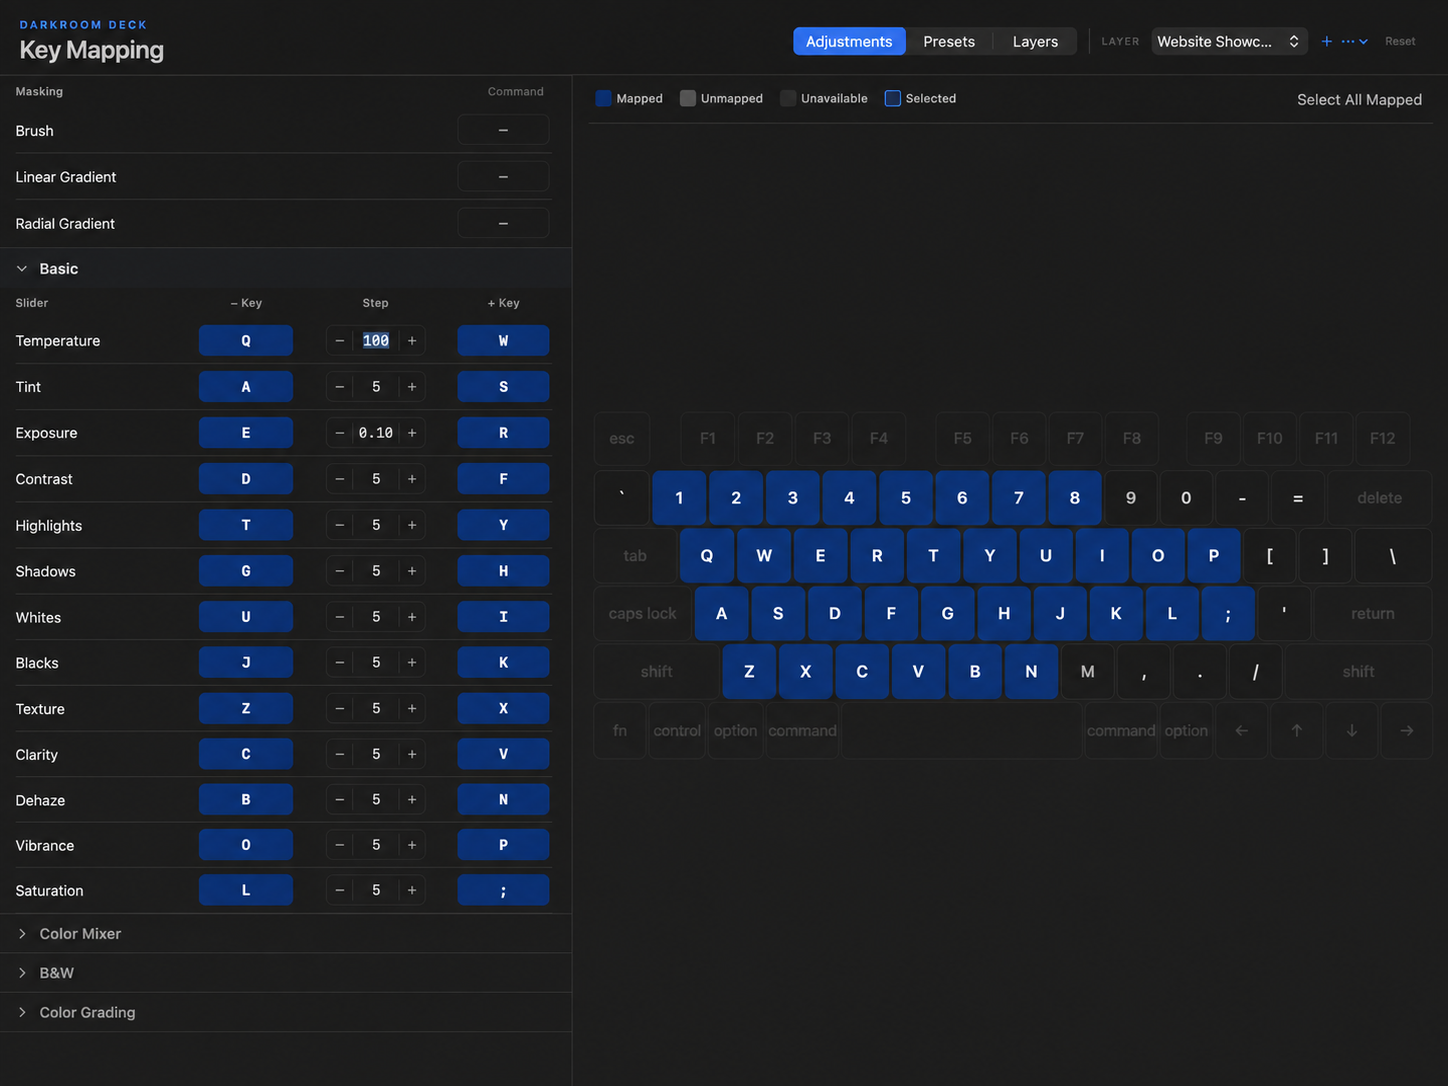The width and height of the screenshot is (1448, 1086).
Task: Click the Temperature step value field
Action: tap(376, 341)
